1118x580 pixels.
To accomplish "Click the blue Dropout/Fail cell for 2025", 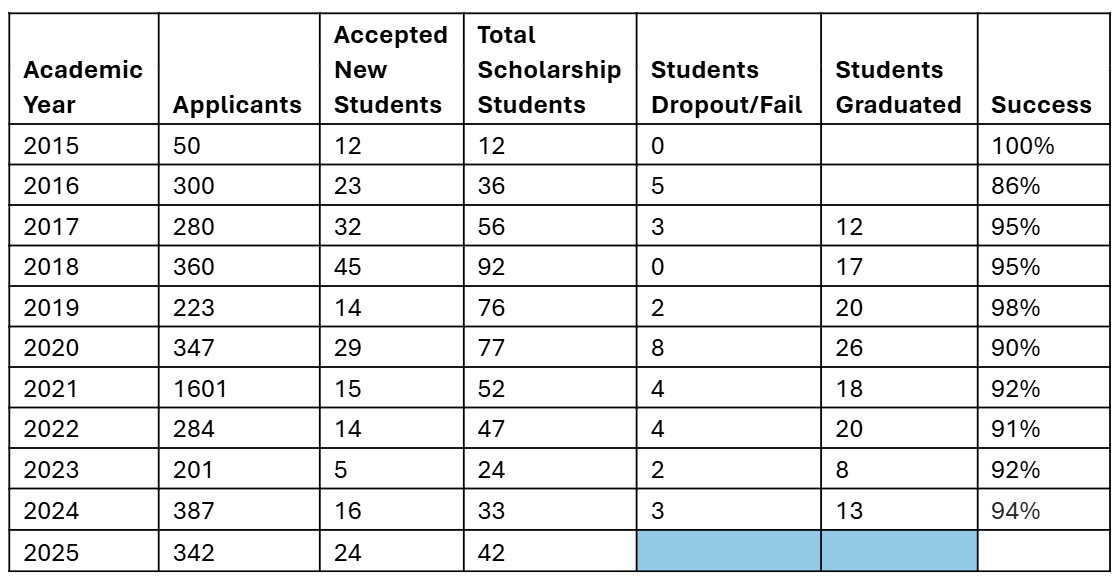I will 729,551.
